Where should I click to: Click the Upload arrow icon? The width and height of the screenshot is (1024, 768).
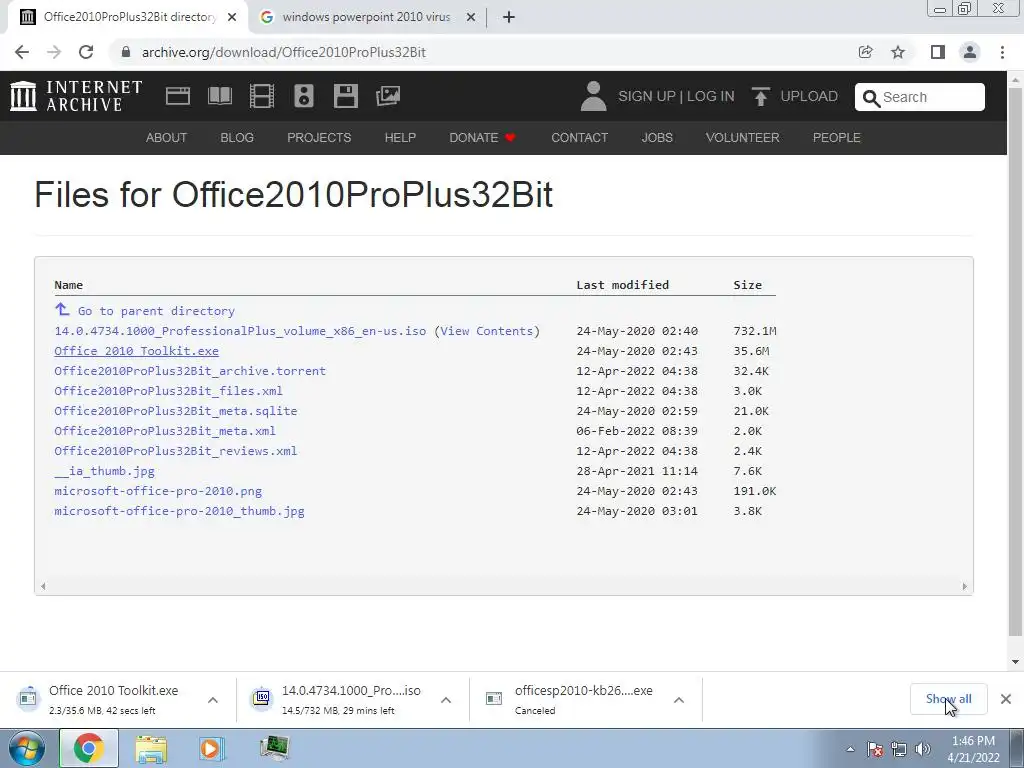760,96
